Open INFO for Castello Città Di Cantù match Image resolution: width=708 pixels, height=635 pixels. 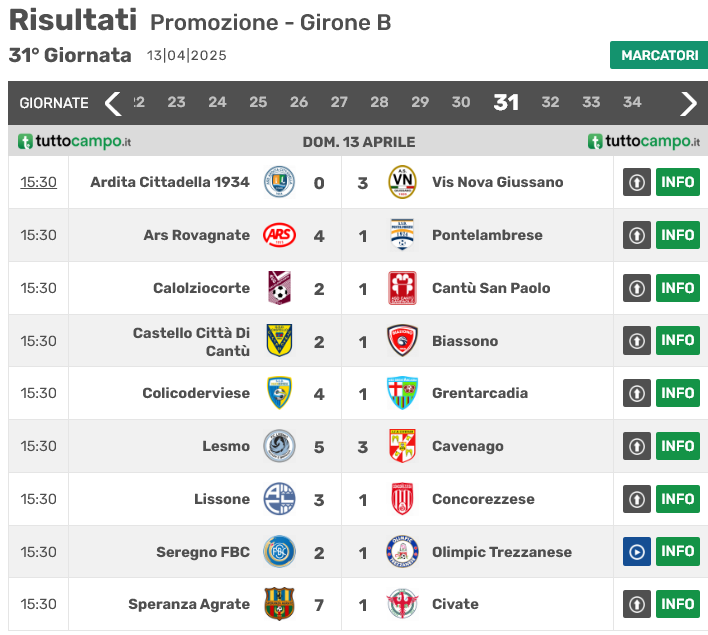point(677,340)
